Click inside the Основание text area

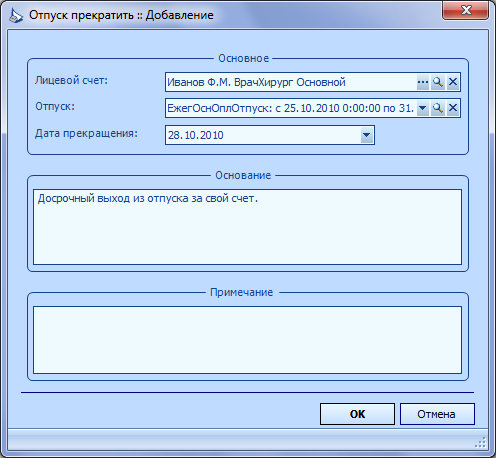(247, 227)
